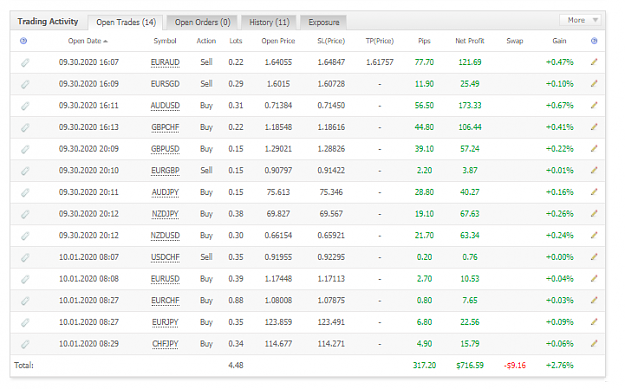This screenshot has height=389, width=625.
Task: Open the EURUSD symbol link
Action: (x=165, y=279)
